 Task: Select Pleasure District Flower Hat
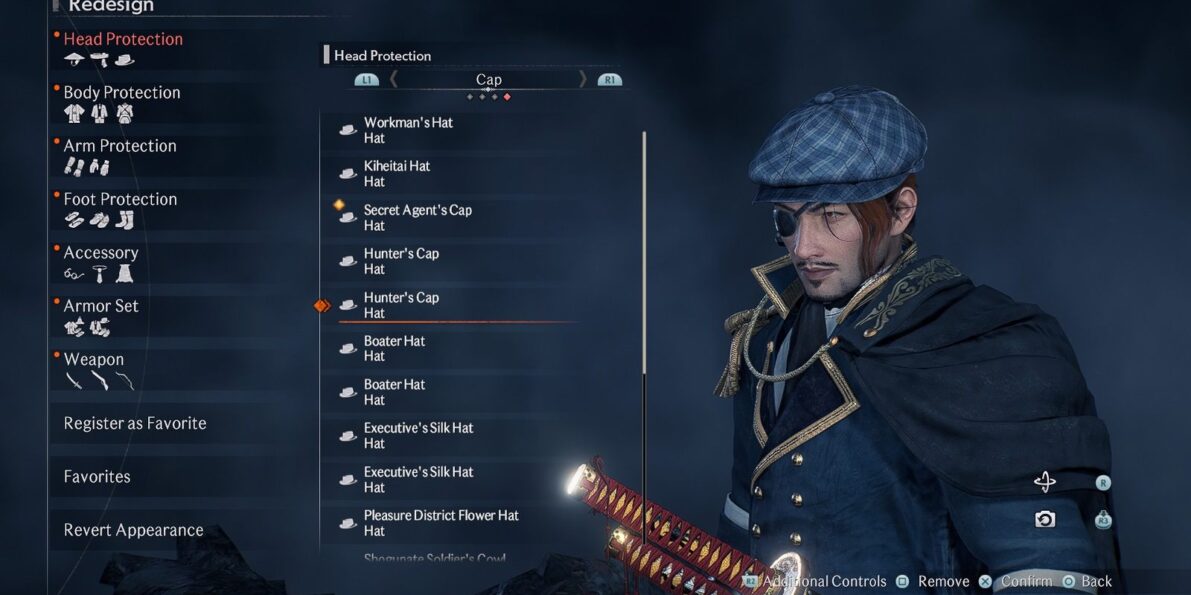click(x=456, y=523)
